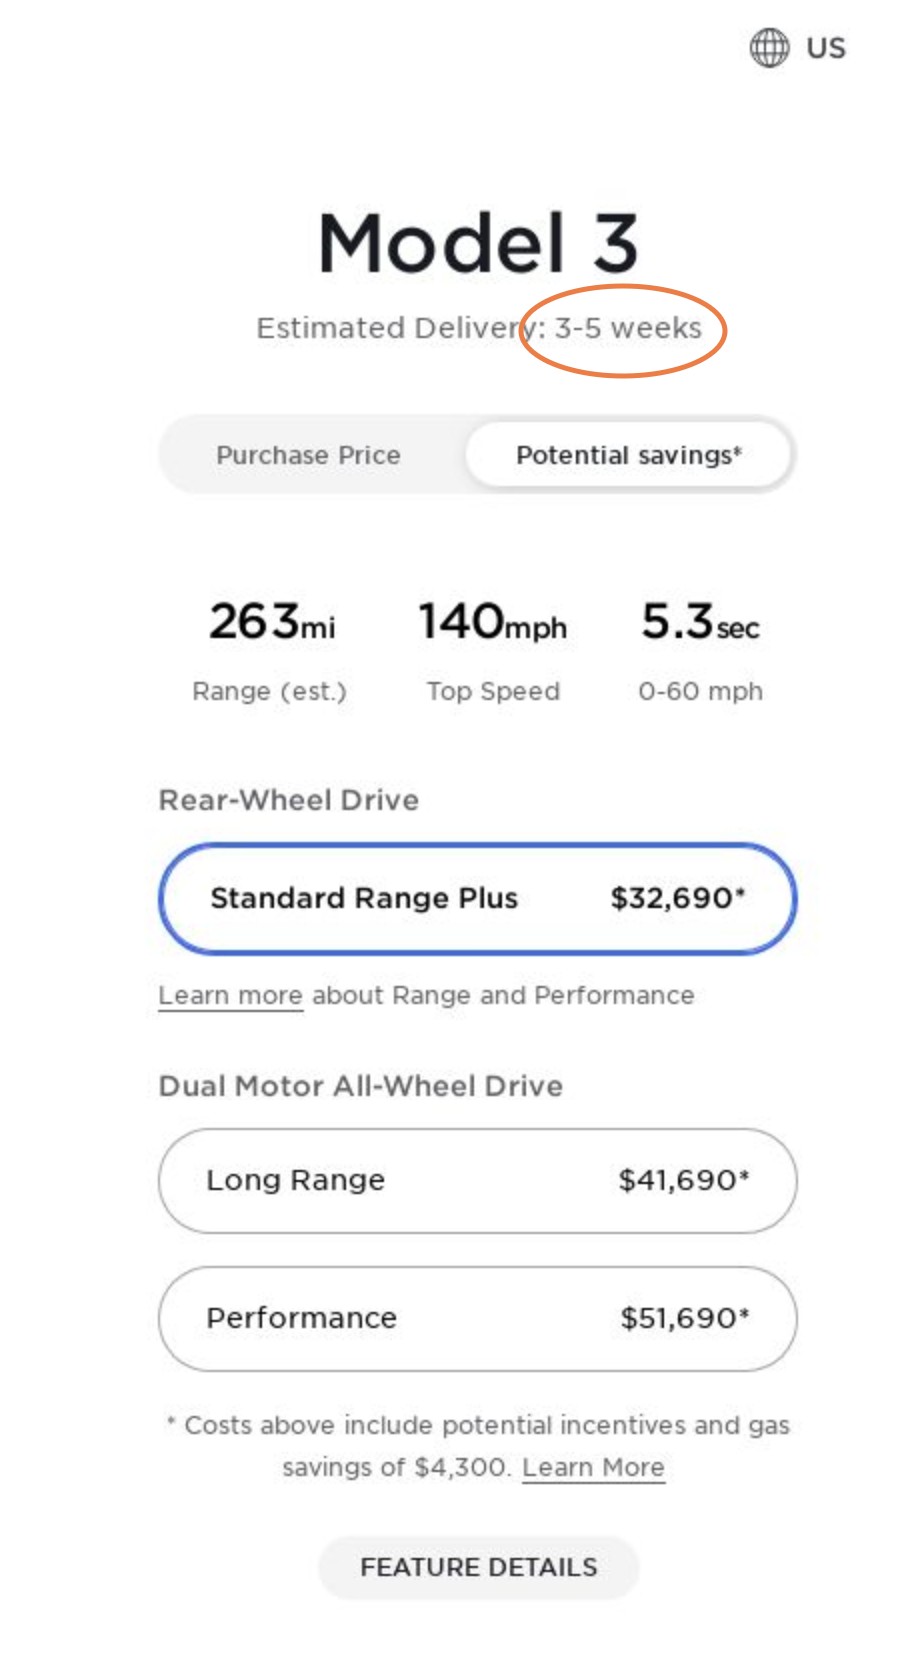
Task: Click the Rear-Wheel Drive section heading
Action: [x=289, y=800]
